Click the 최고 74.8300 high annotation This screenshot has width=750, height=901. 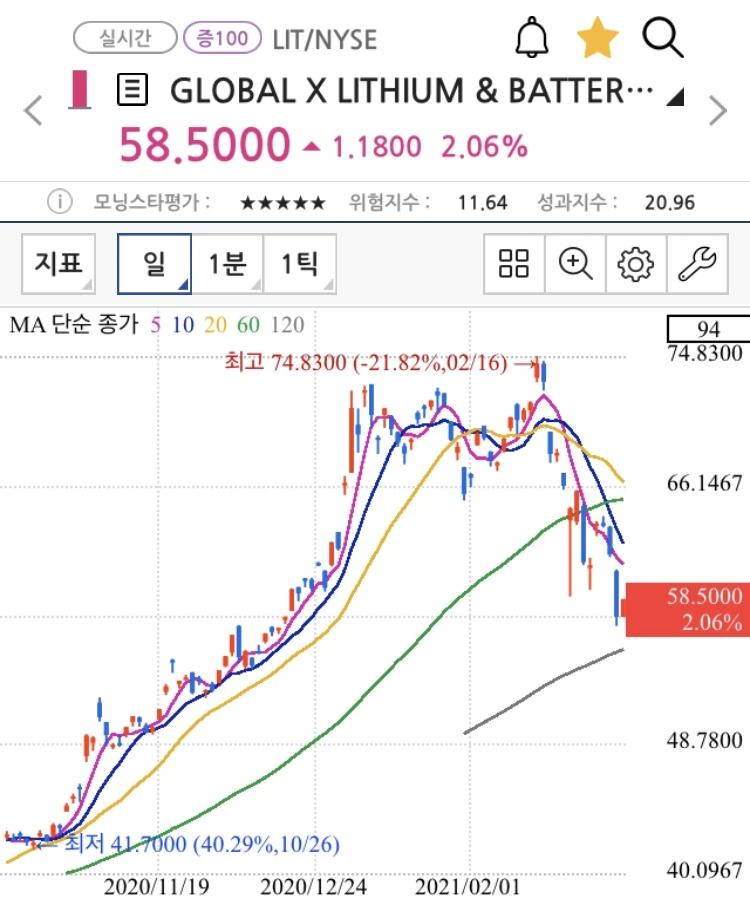pyautogui.click(x=366, y=363)
